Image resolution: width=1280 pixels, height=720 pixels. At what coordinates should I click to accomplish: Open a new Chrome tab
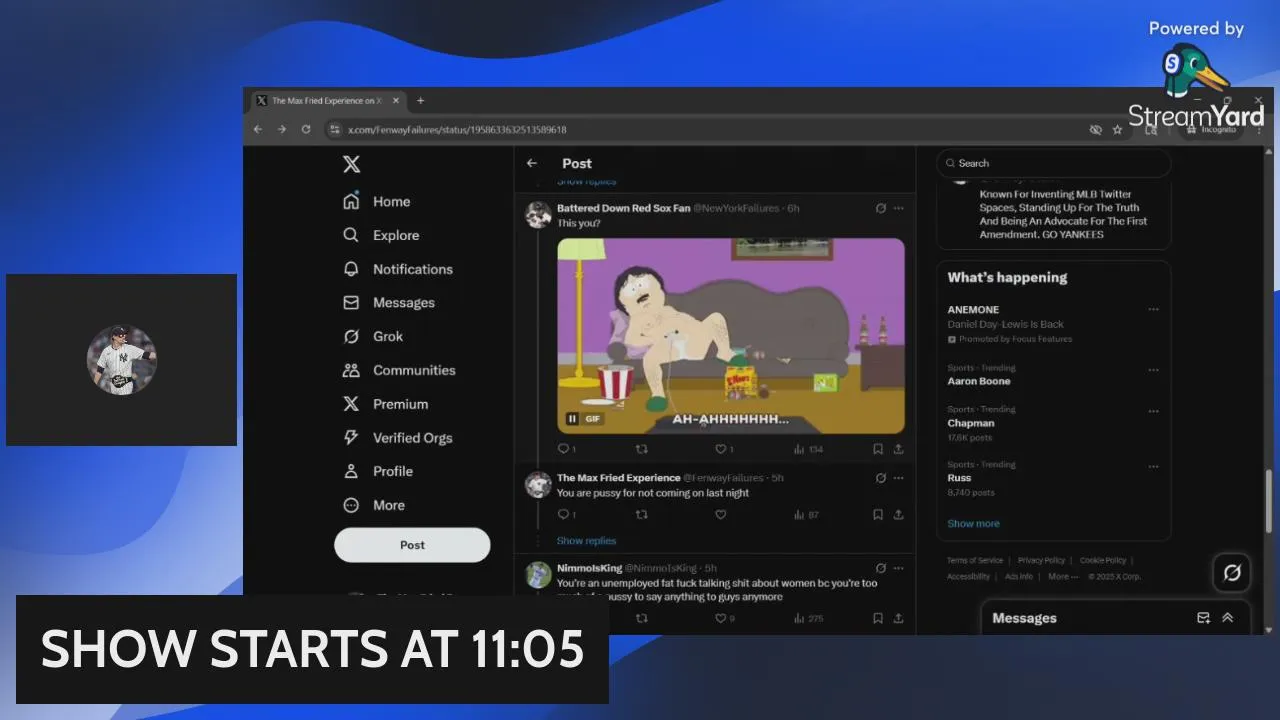pos(421,101)
